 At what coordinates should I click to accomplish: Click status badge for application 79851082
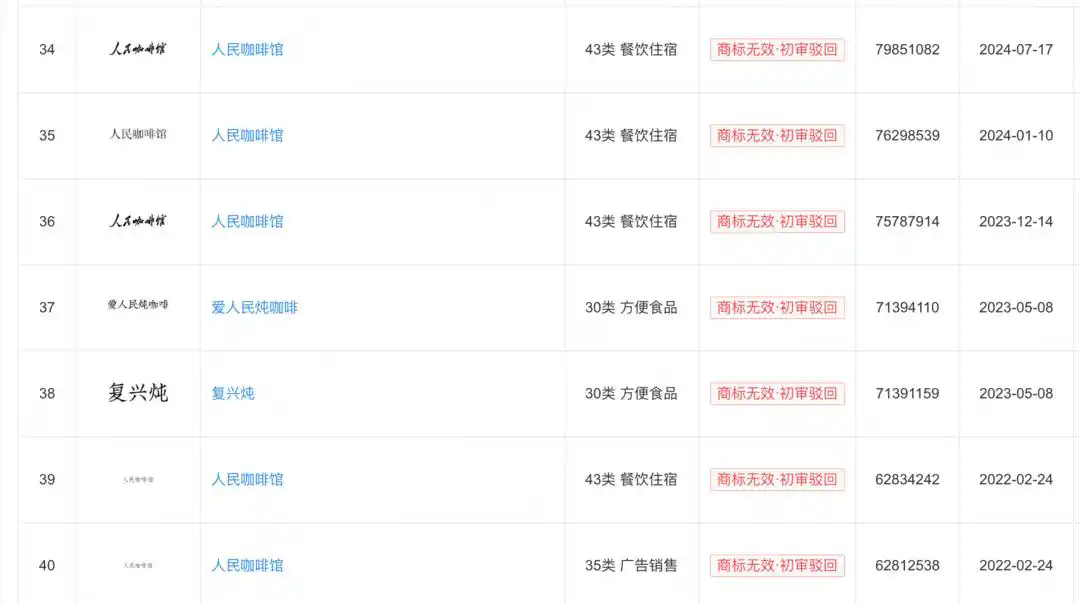(777, 49)
